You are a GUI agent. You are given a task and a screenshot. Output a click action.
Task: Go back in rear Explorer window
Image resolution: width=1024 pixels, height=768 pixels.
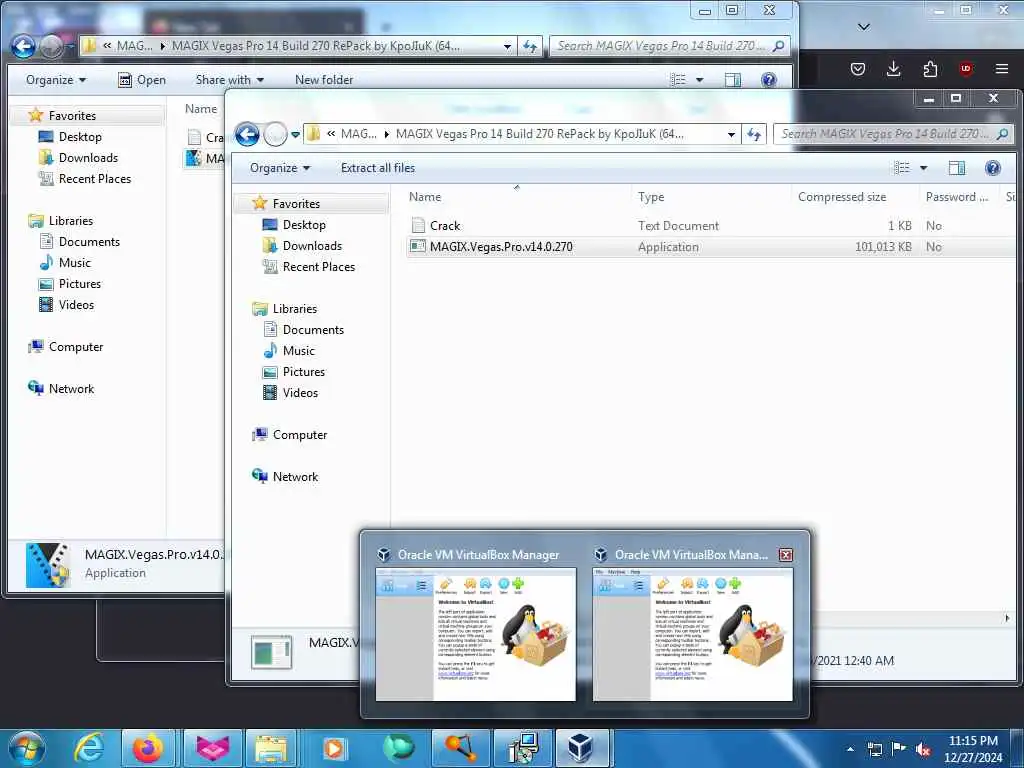[24, 46]
